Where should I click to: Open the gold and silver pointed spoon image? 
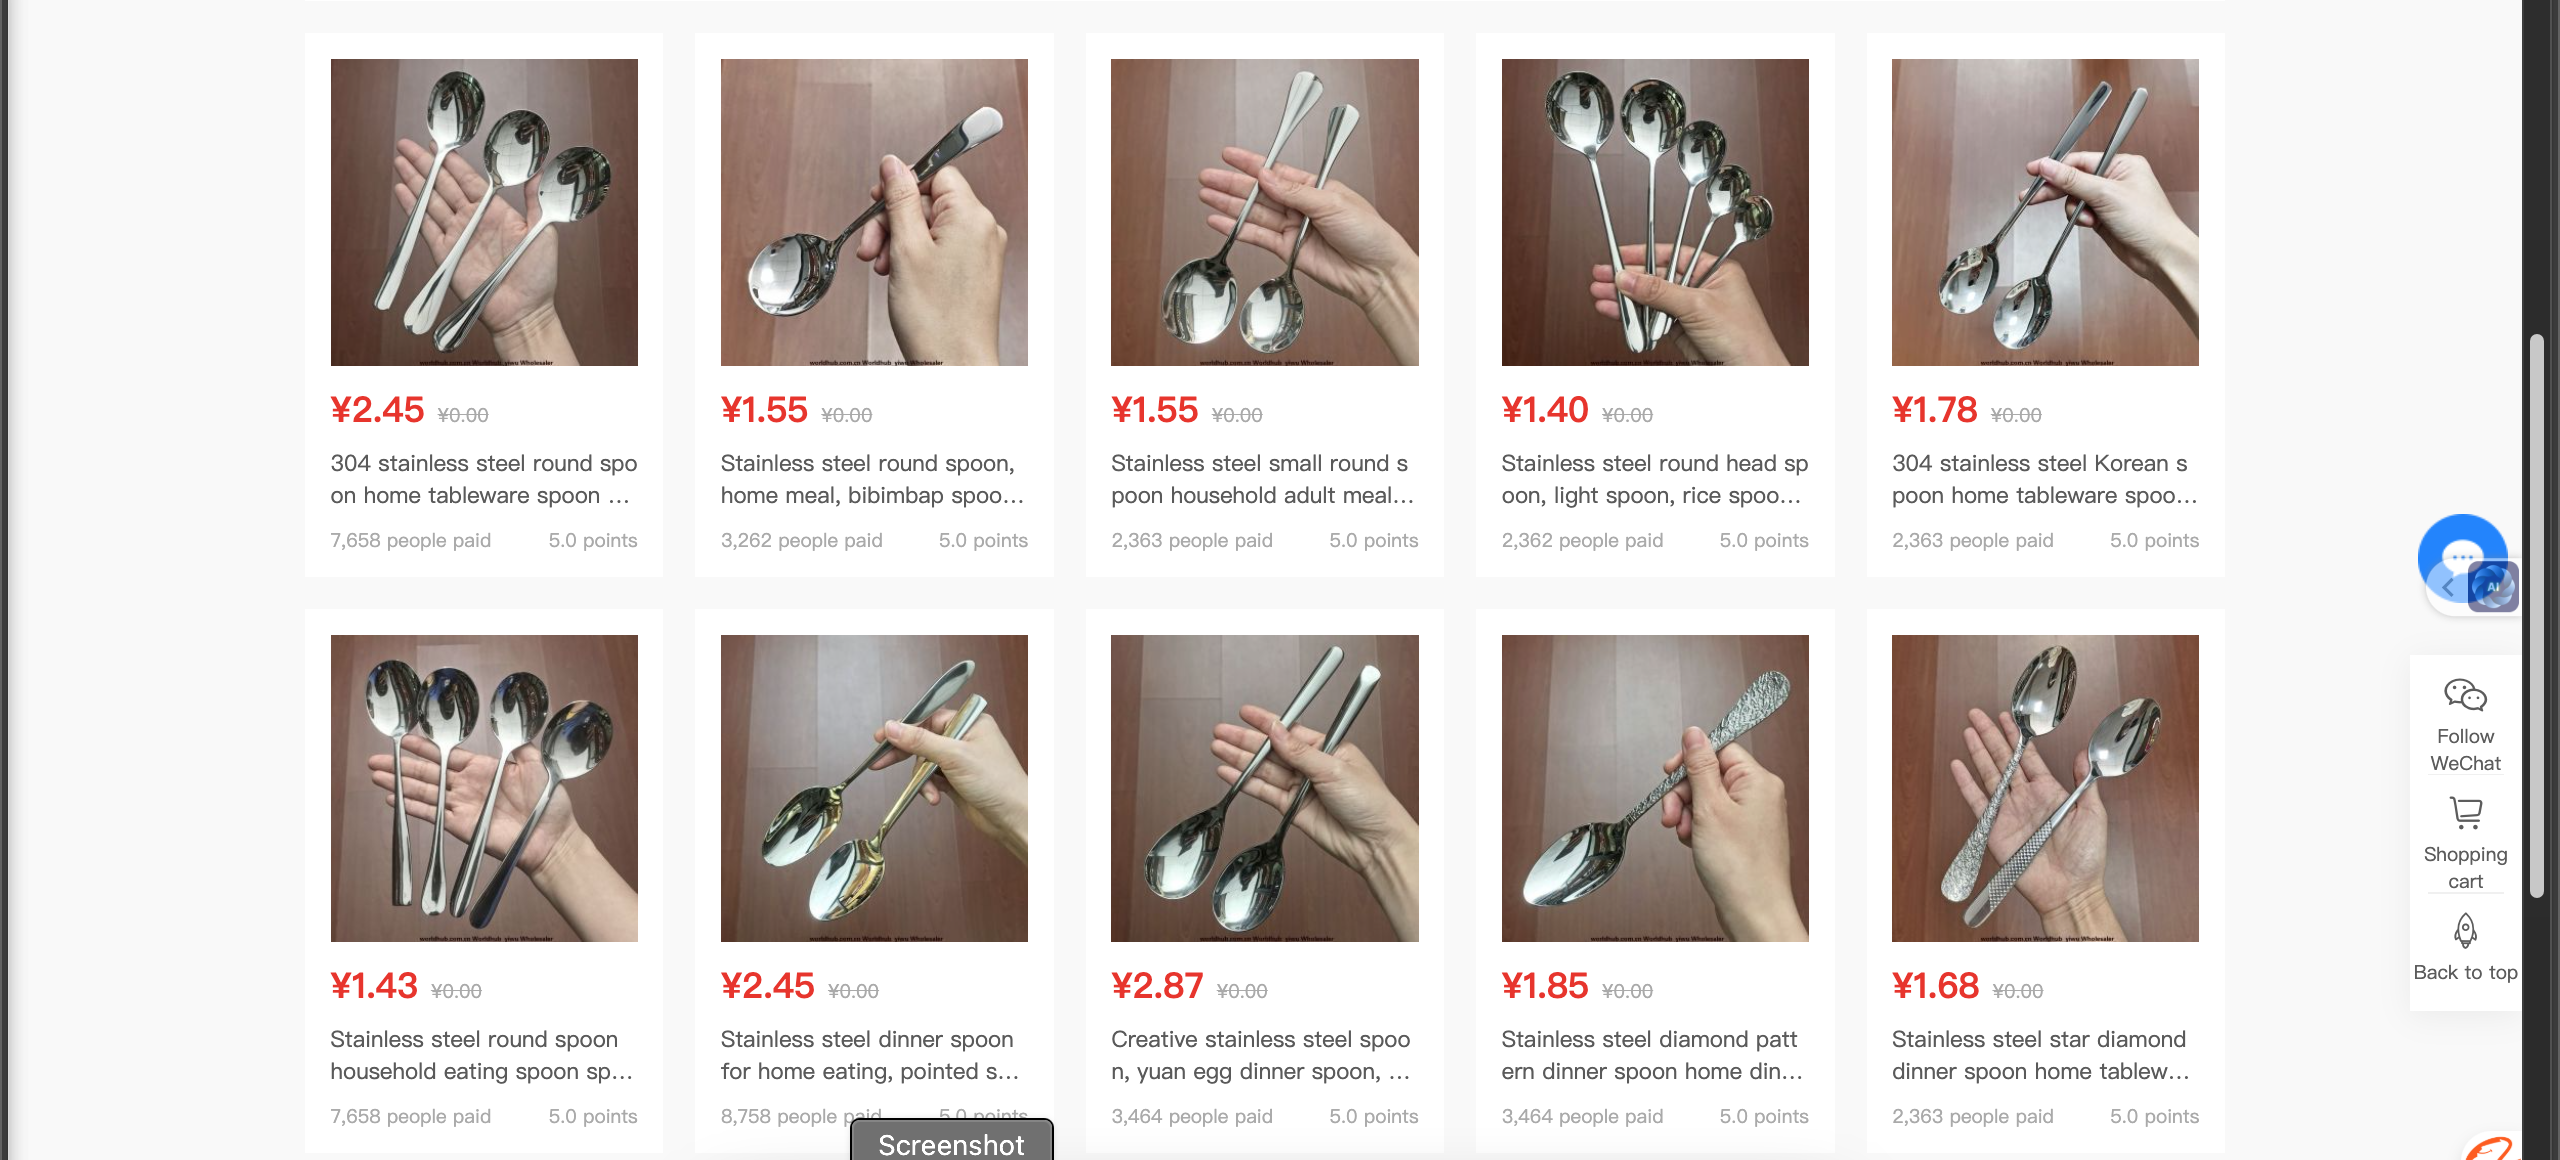pos(874,788)
